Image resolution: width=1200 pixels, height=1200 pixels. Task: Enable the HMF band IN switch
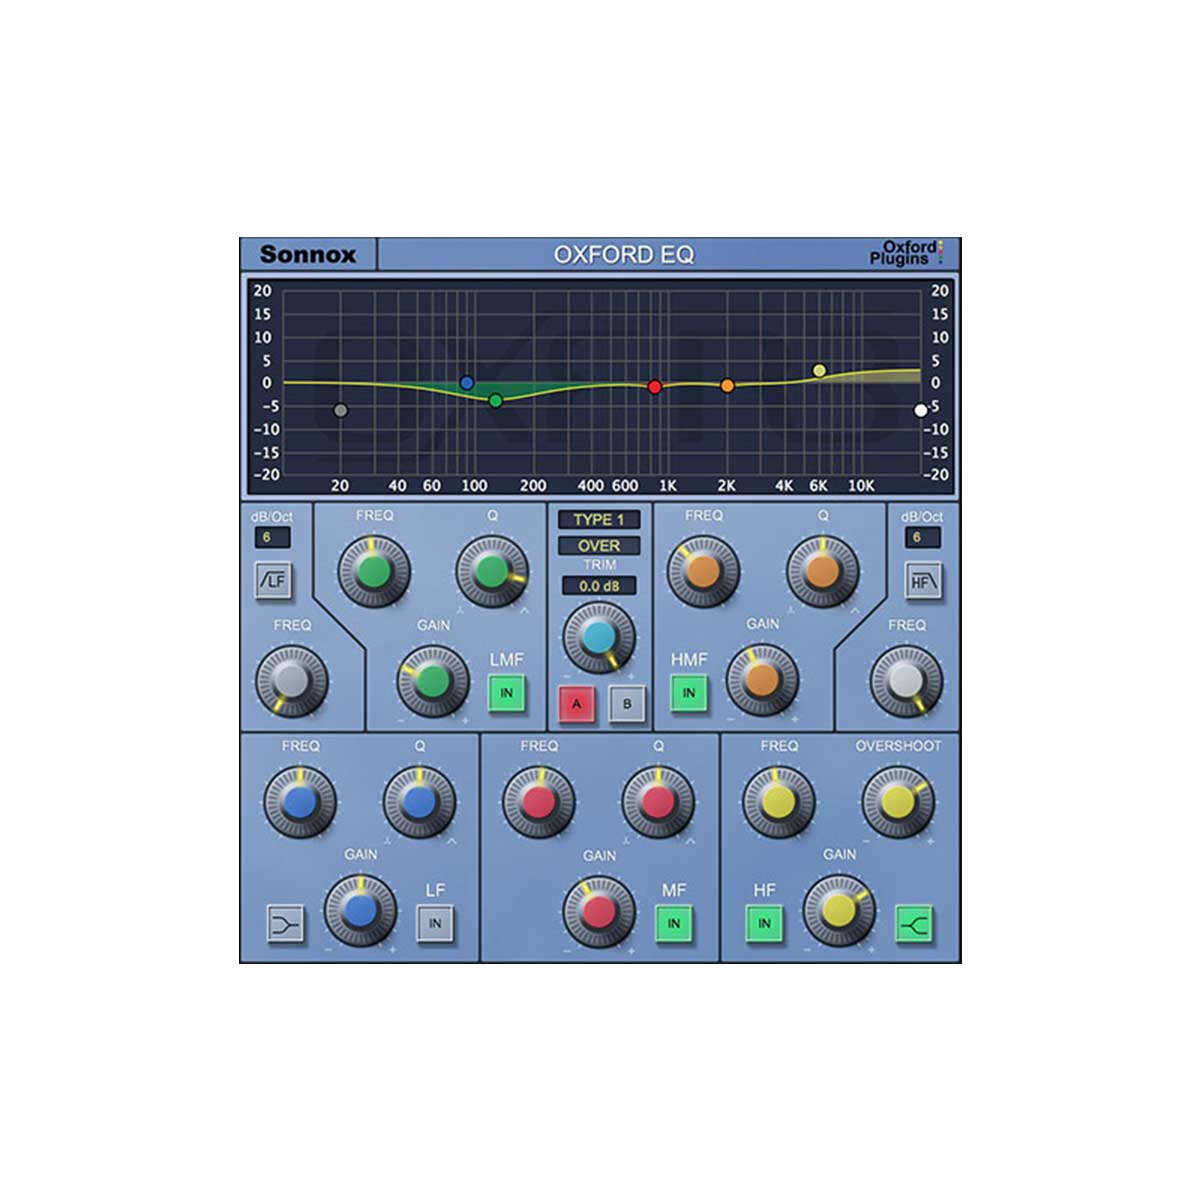click(686, 690)
